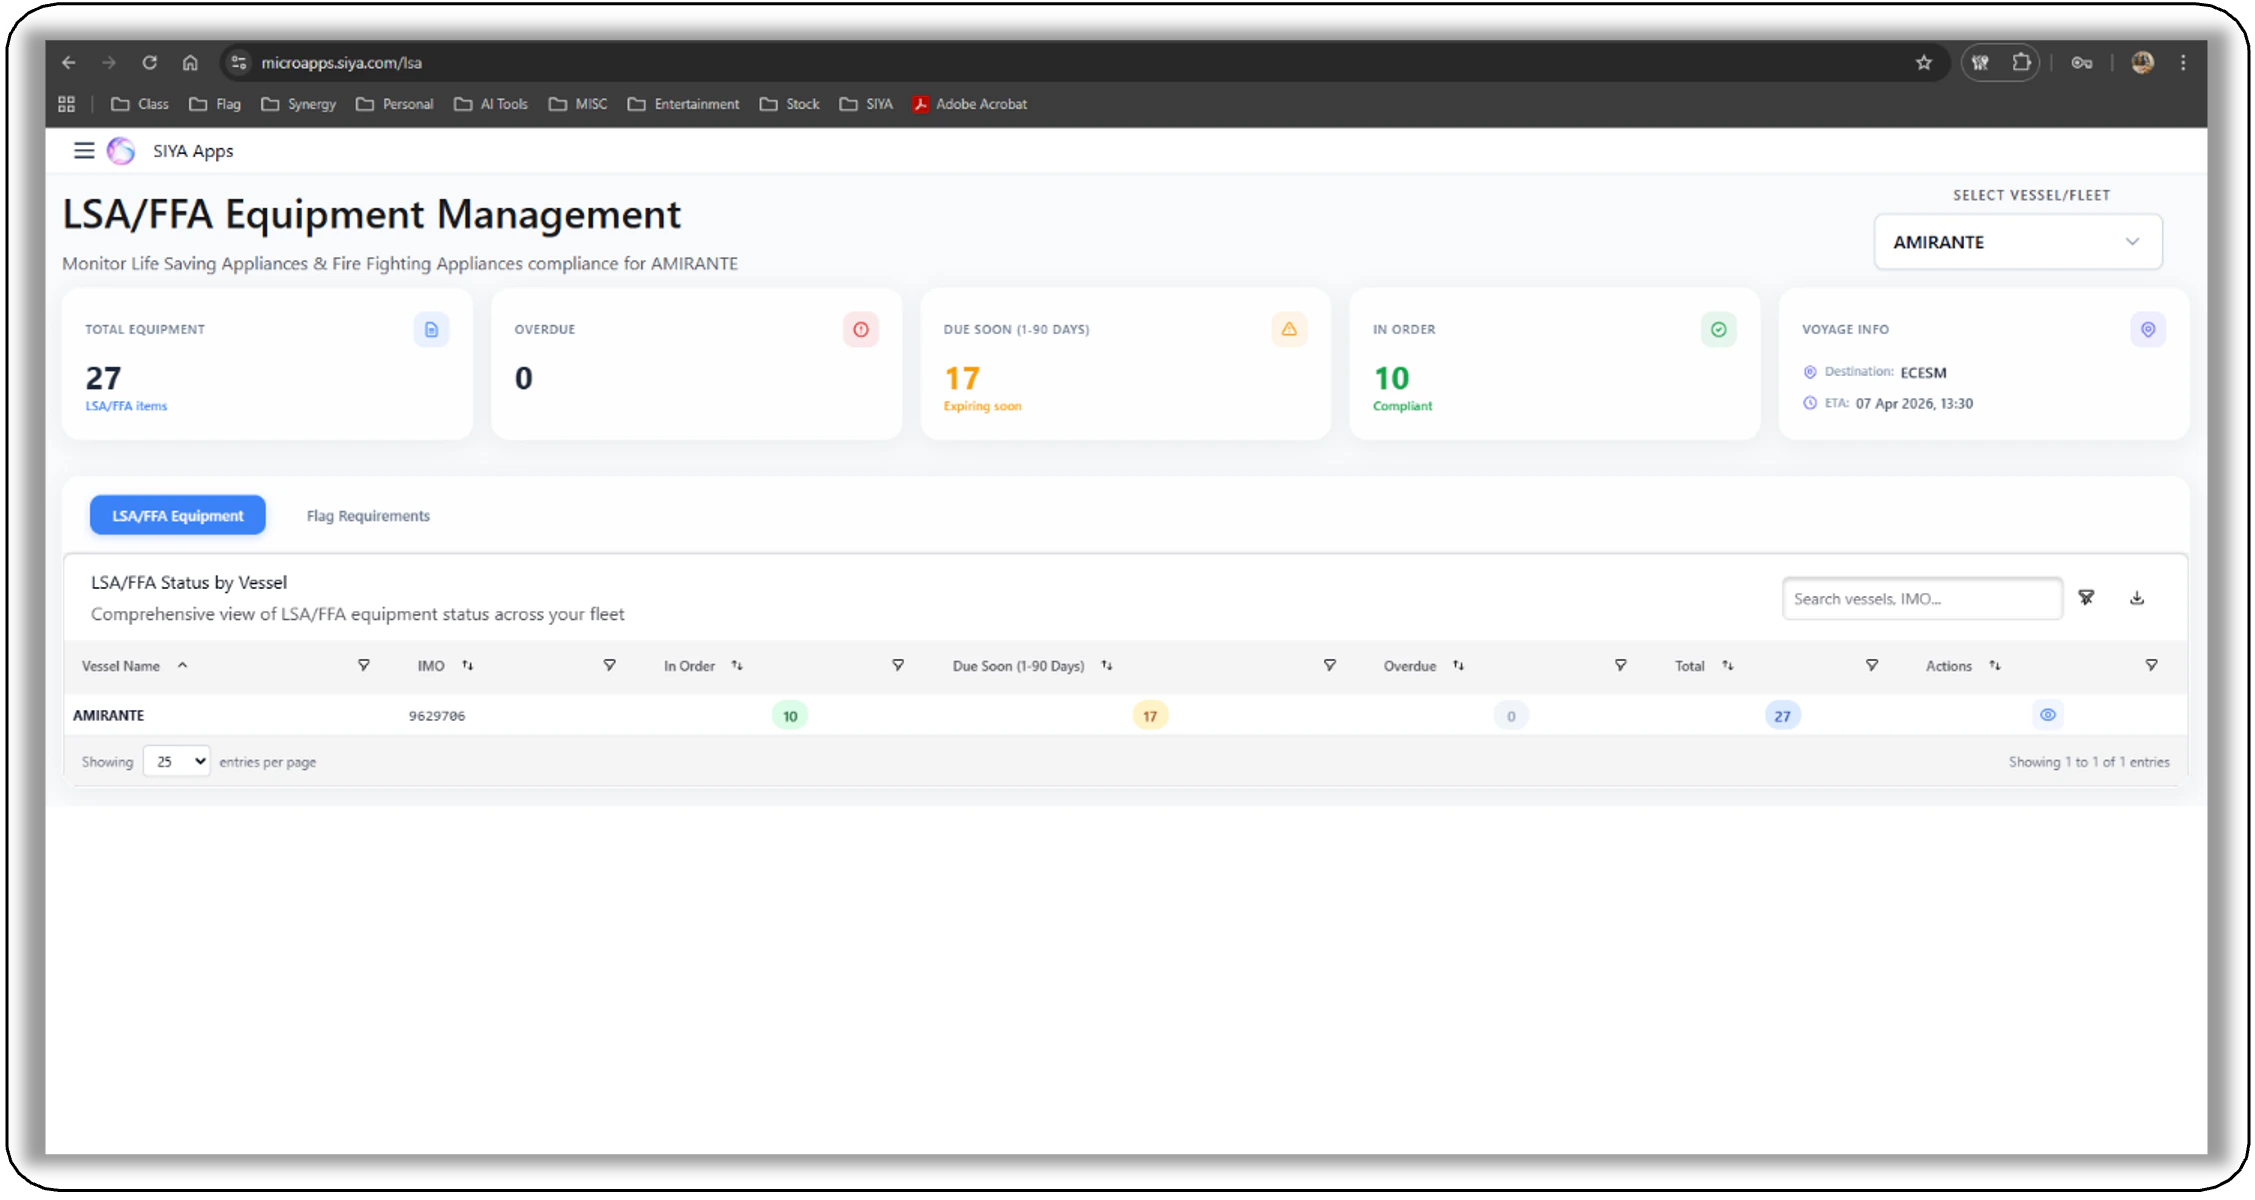Open filter for Due Soon column
Viewport: 2255px width, 1200px height.
click(1330, 666)
